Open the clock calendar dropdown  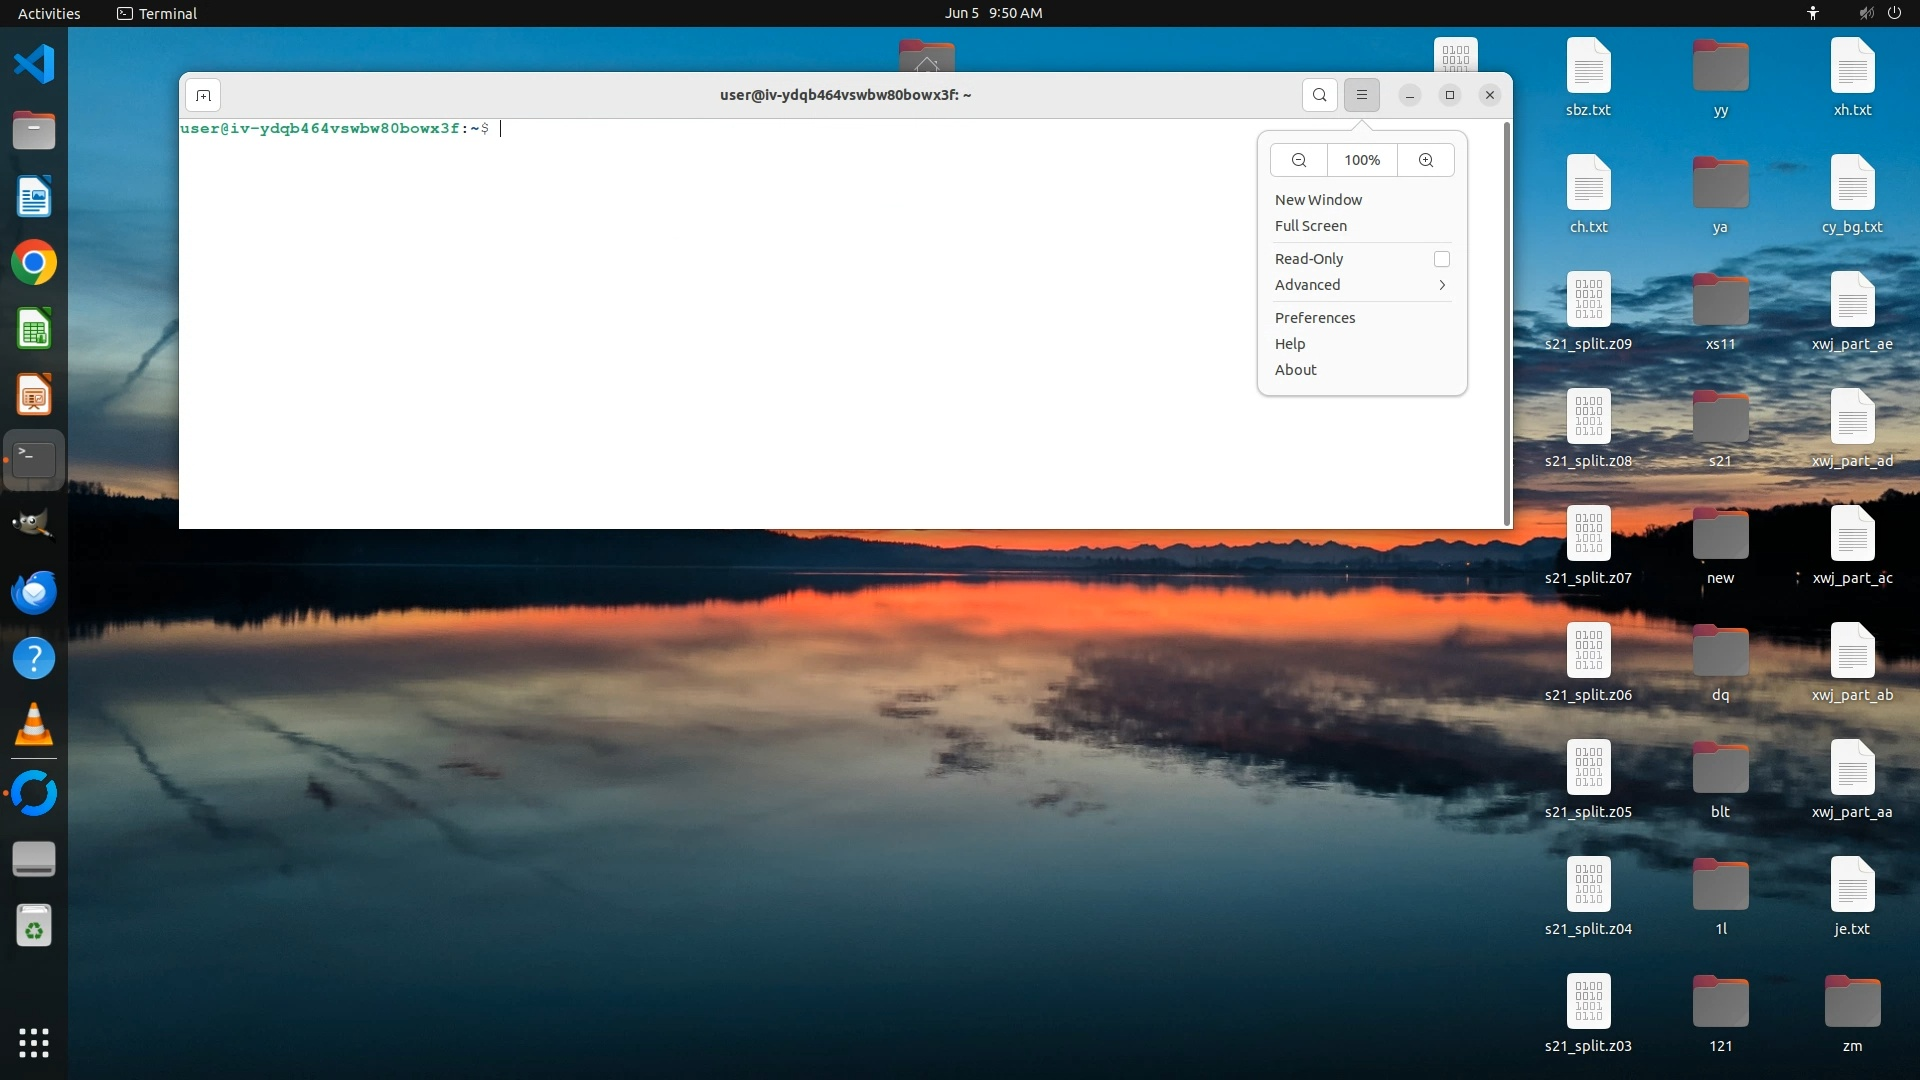[x=993, y=13]
